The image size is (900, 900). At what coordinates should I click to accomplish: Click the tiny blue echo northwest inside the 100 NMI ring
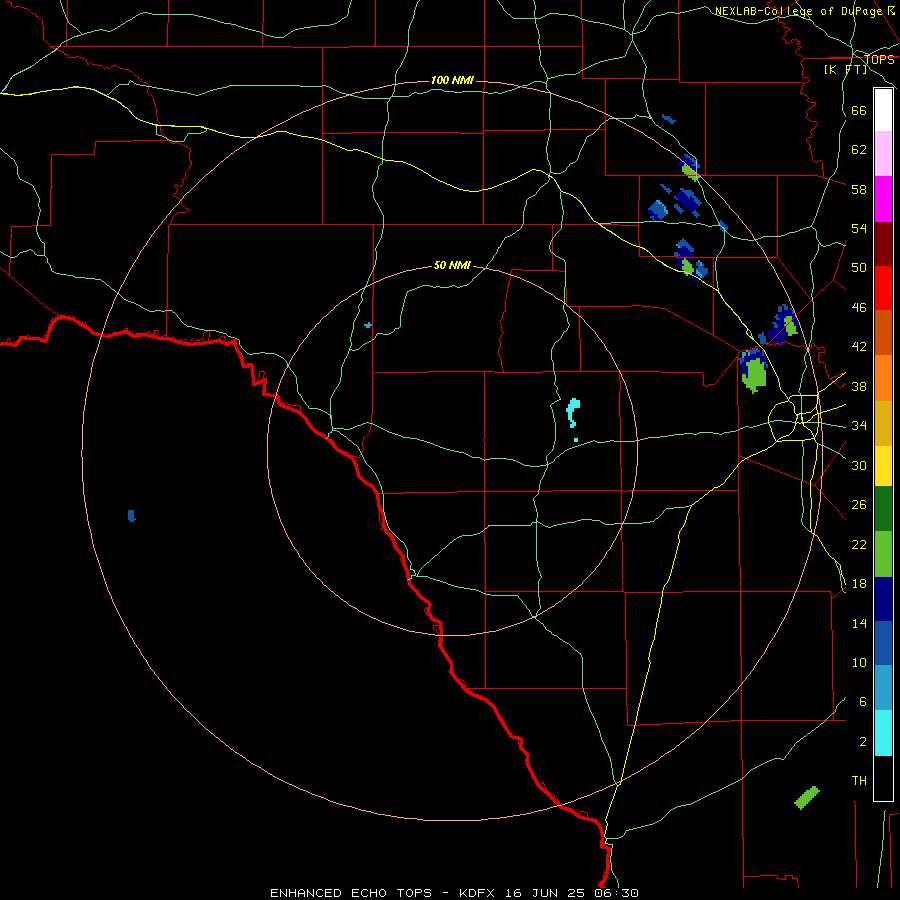click(x=368, y=325)
